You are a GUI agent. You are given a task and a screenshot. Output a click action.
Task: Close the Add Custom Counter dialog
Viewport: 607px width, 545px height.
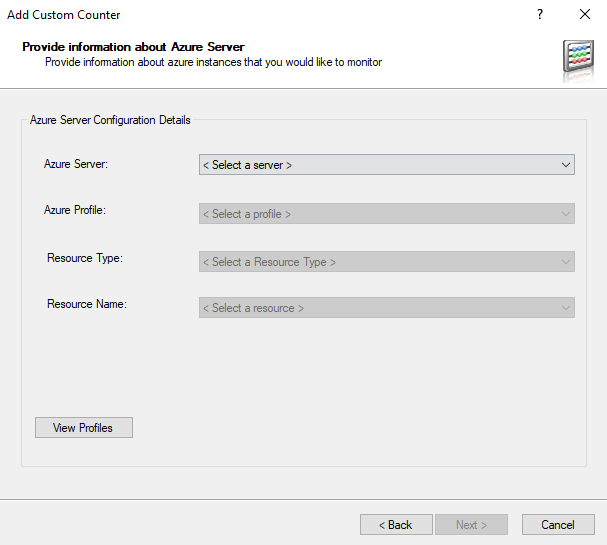[585, 15]
